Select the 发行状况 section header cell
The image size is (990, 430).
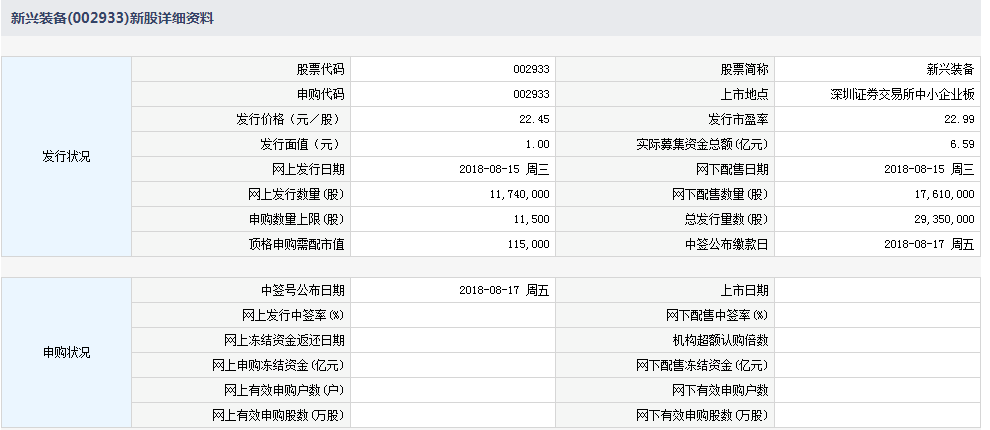pos(66,157)
